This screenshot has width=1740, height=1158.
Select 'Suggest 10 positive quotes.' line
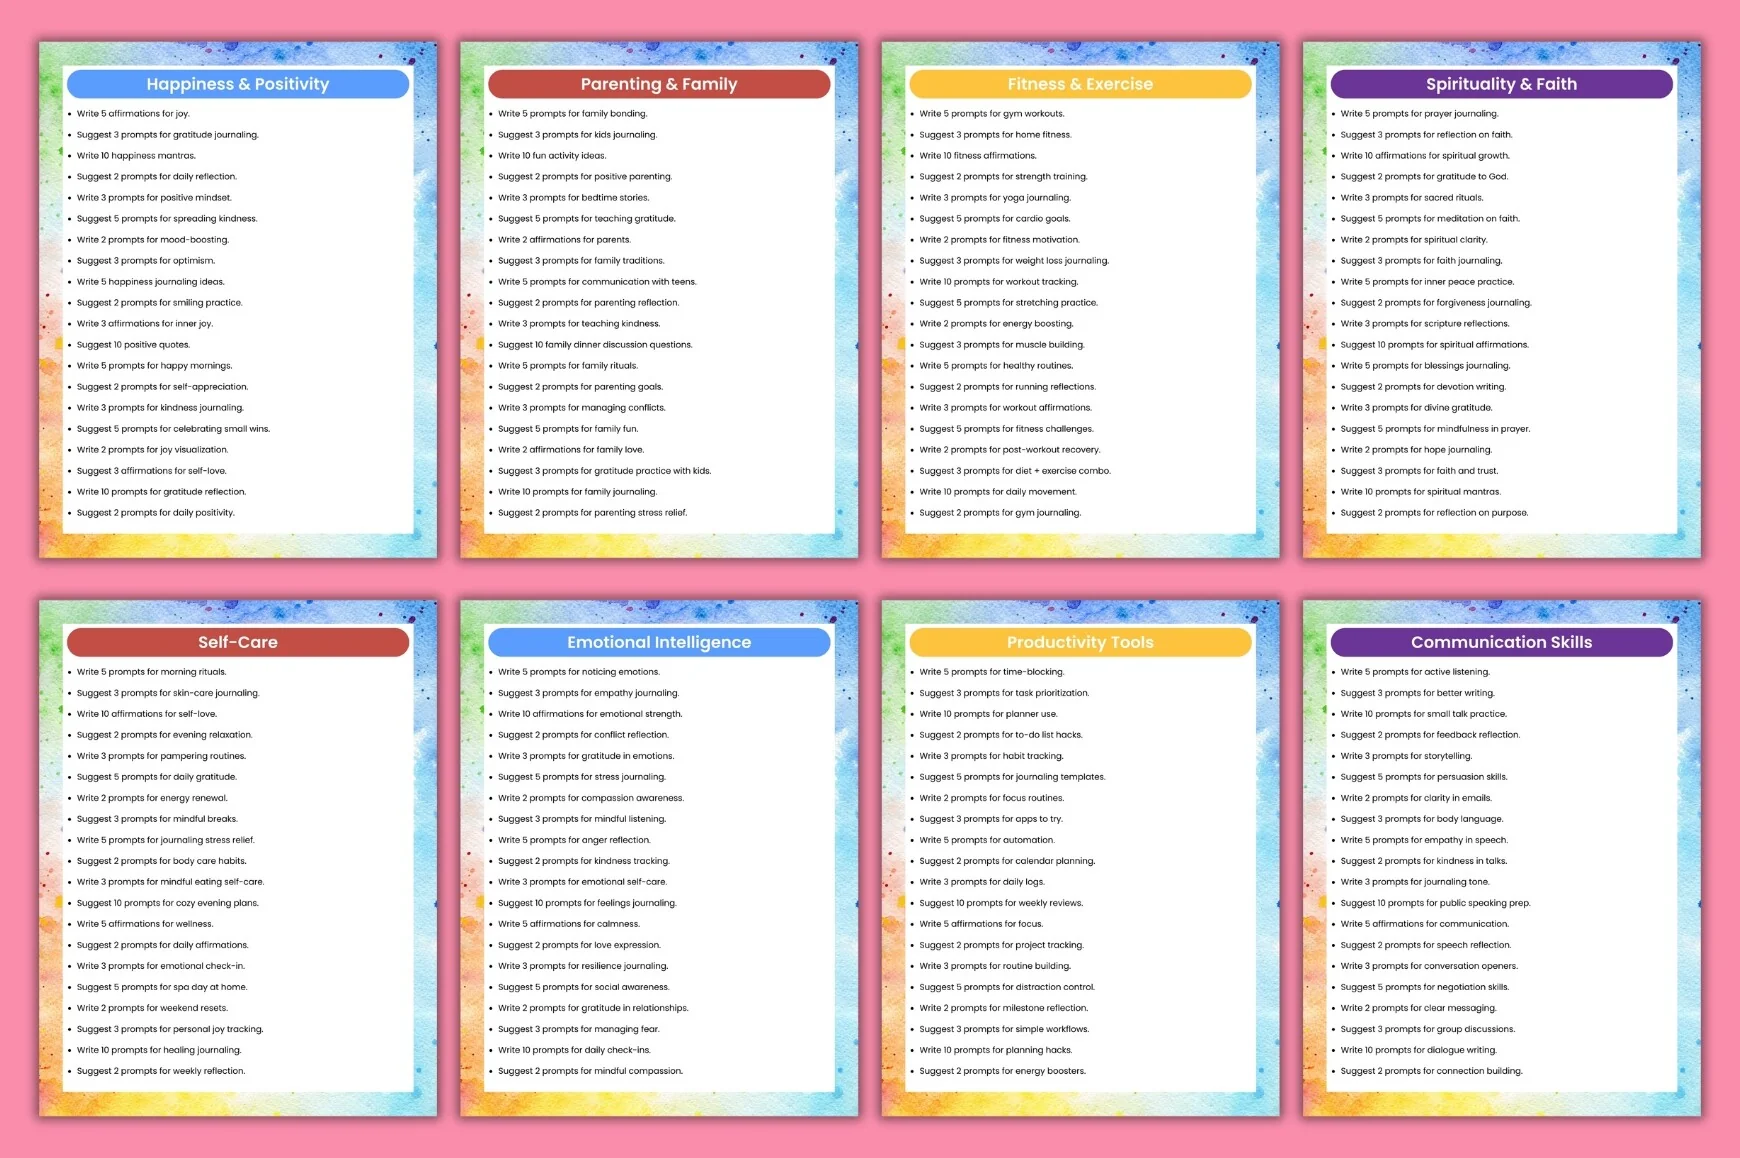[133, 345]
